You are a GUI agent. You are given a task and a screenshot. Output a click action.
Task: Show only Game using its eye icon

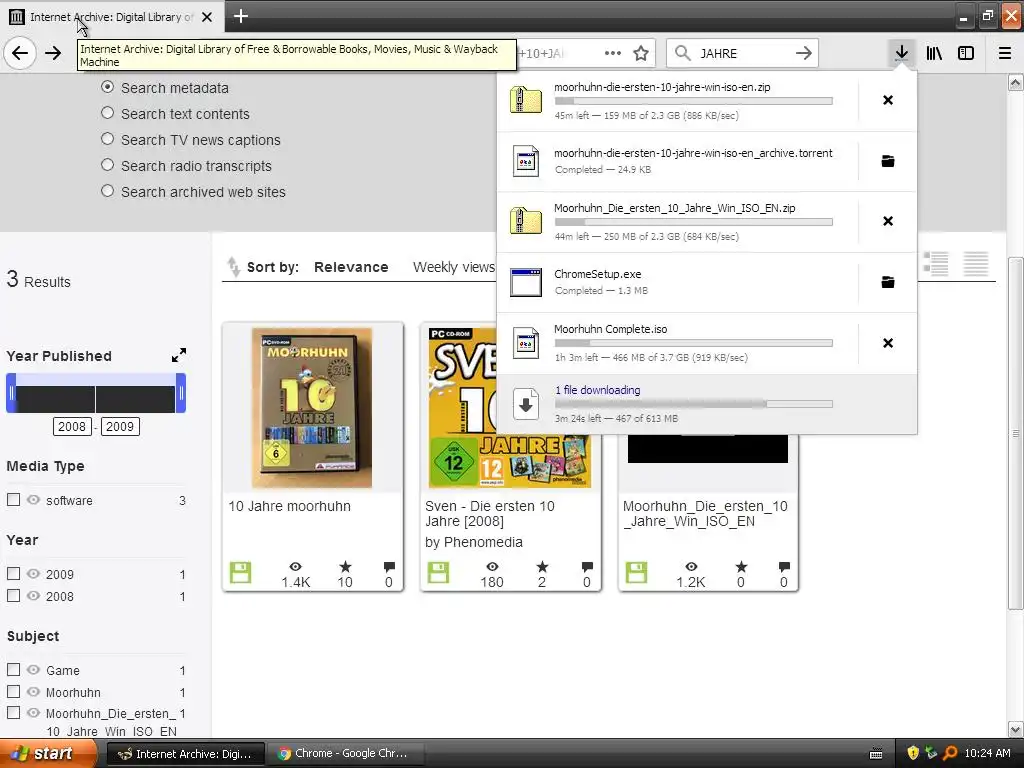33,670
